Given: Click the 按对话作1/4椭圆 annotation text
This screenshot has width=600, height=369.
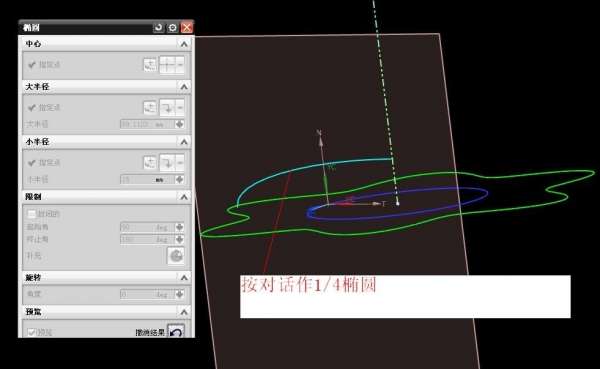Looking at the screenshot, I should point(308,285).
